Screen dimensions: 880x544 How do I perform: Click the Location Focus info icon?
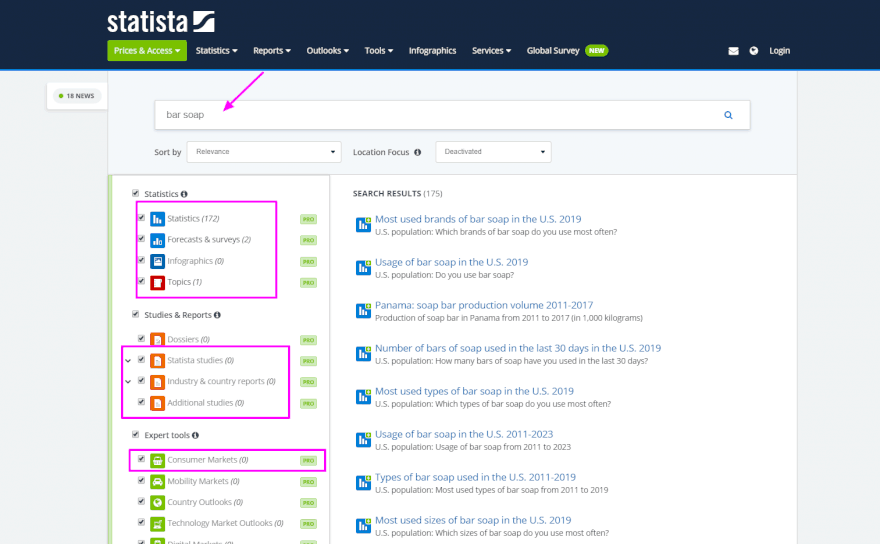417,153
